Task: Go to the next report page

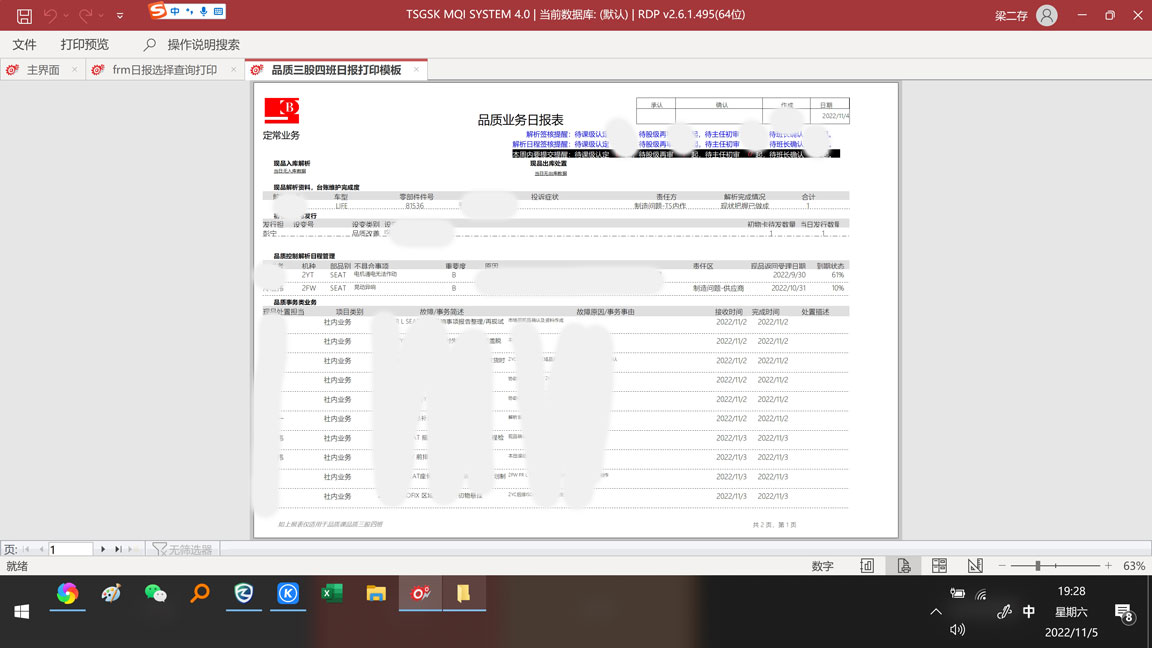Action: (103, 549)
